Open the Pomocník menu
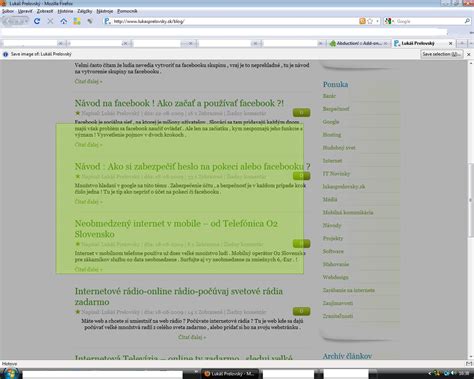 (127, 11)
